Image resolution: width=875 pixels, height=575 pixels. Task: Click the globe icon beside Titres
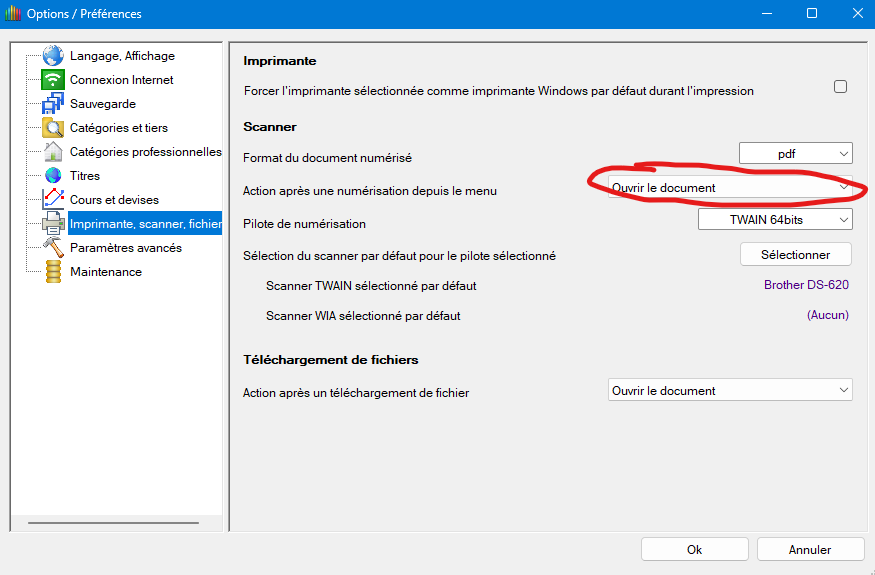53,176
